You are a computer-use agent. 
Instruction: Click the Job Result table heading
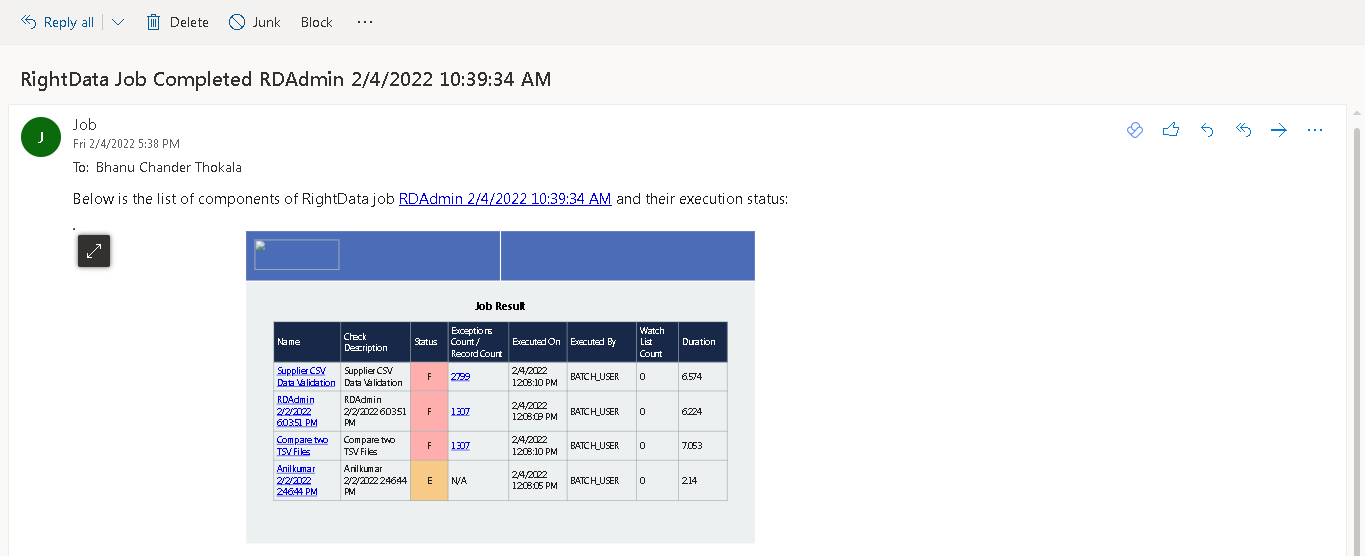coord(500,306)
